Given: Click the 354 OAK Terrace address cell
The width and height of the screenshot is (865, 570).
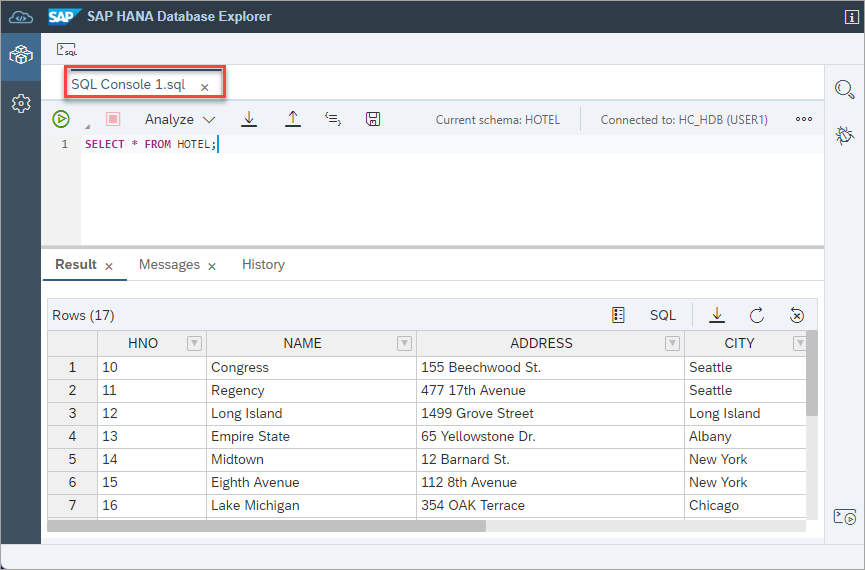Looking at the screenshot, I should (550, 505).
